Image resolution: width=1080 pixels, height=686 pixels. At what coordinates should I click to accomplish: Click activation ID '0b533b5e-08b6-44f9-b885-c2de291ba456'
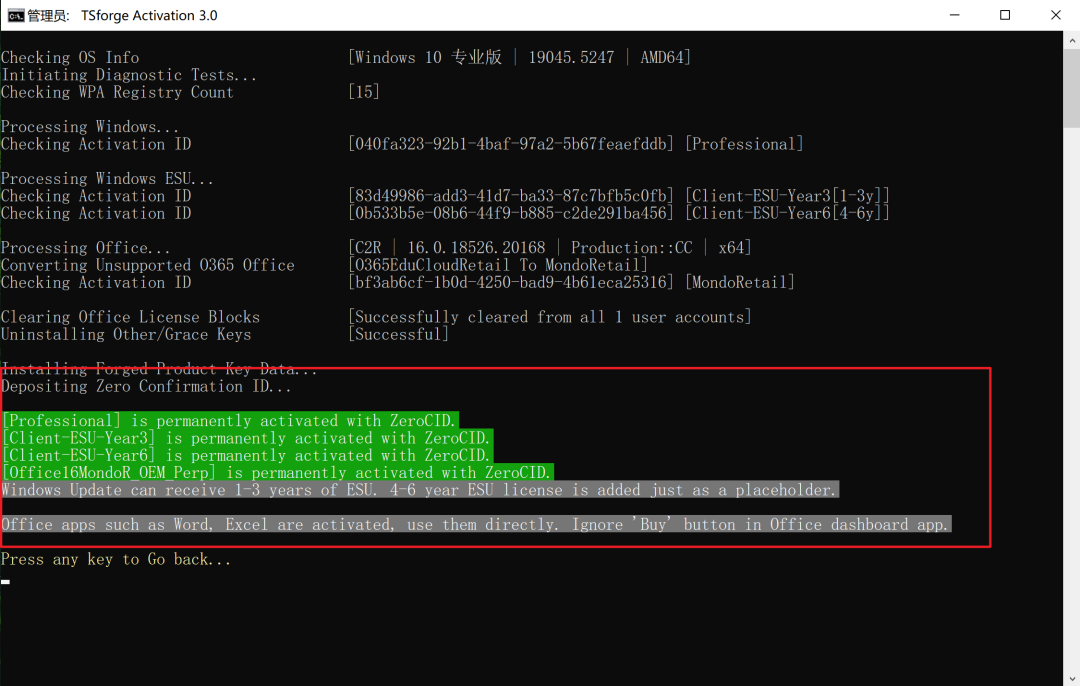[x=510, y=214]
